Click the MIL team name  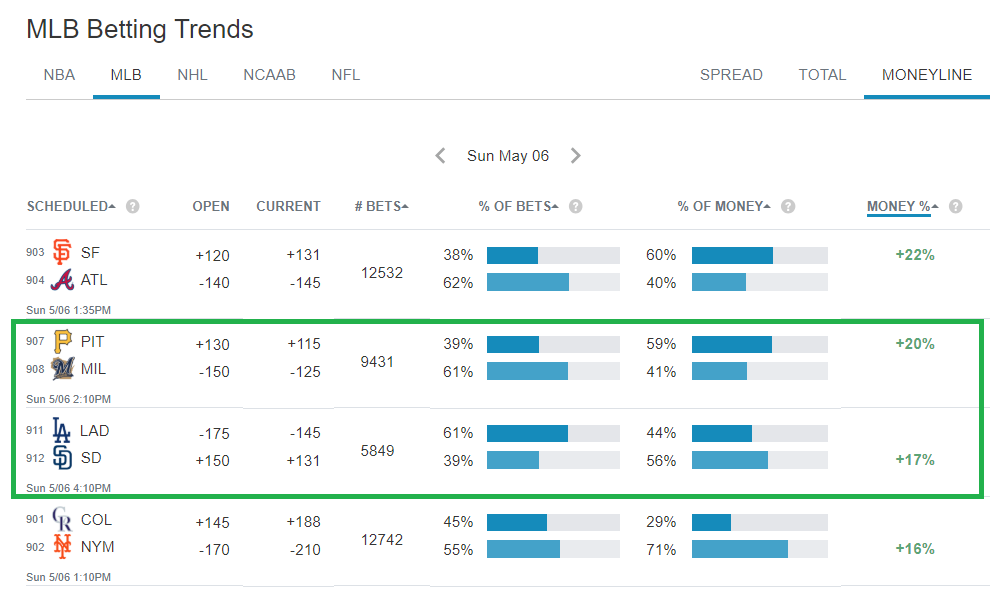coord(94,369)
